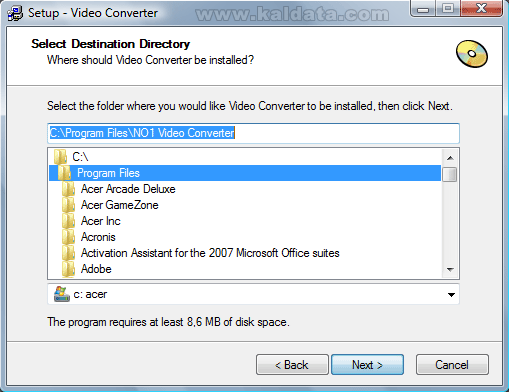Image resolution: width=509 pixels, height=392 pixels.
Task: Select Activation Assistant for 2007 Office folder
Action: click(x=245, y=253)
